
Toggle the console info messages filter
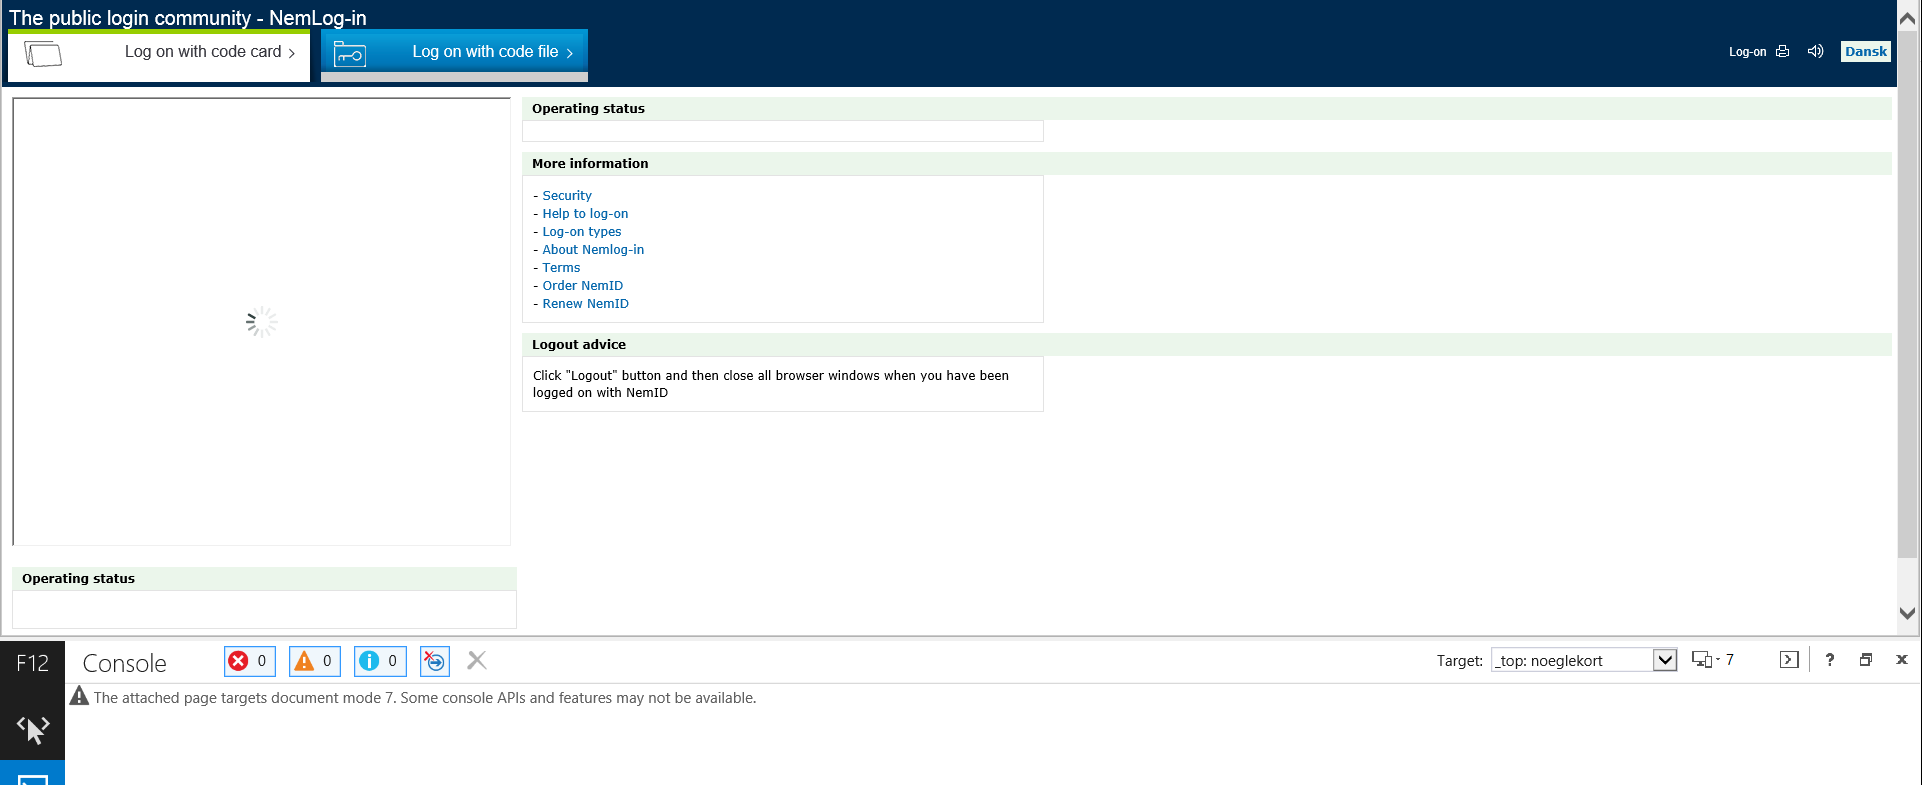click(379, 661)
